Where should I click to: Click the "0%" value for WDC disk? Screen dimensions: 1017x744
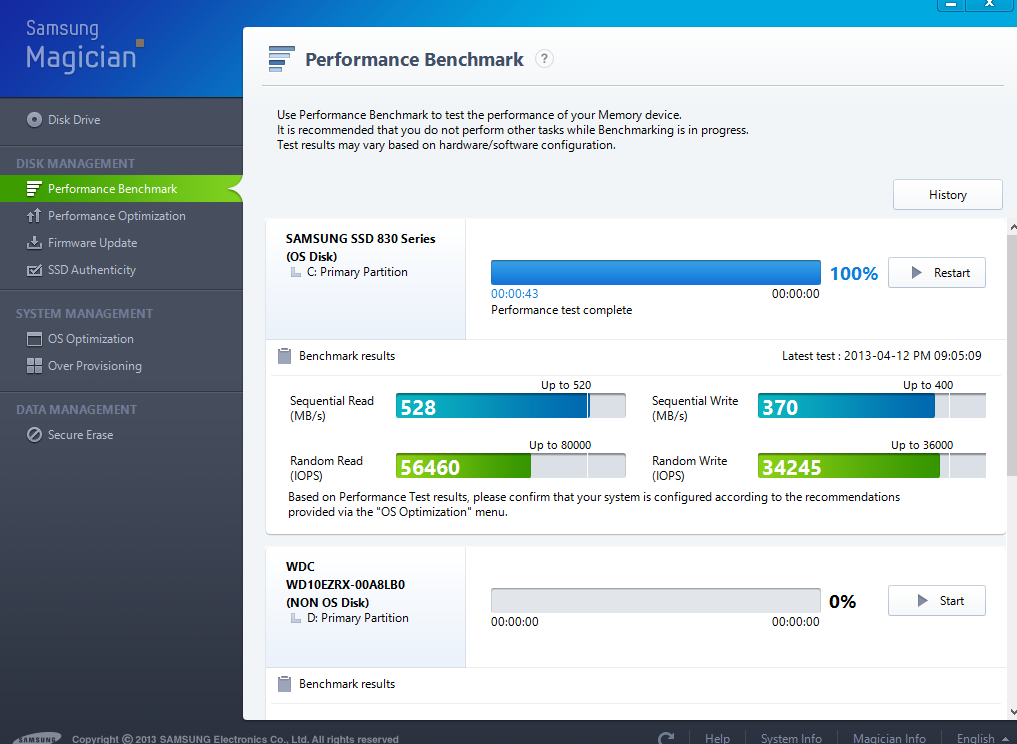843,602
